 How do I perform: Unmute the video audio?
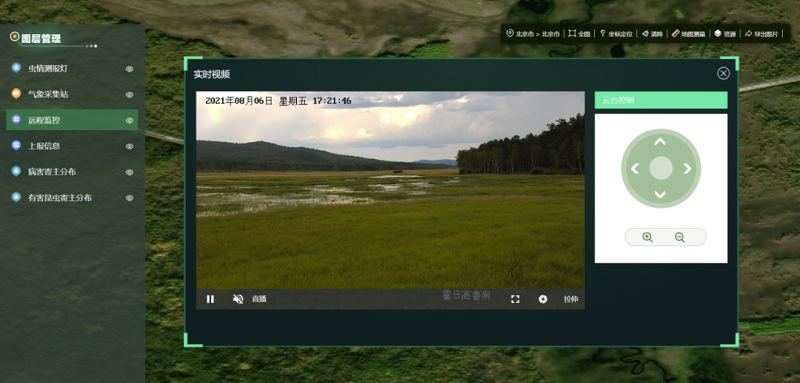pyautogui.click(x=238, y=299)
